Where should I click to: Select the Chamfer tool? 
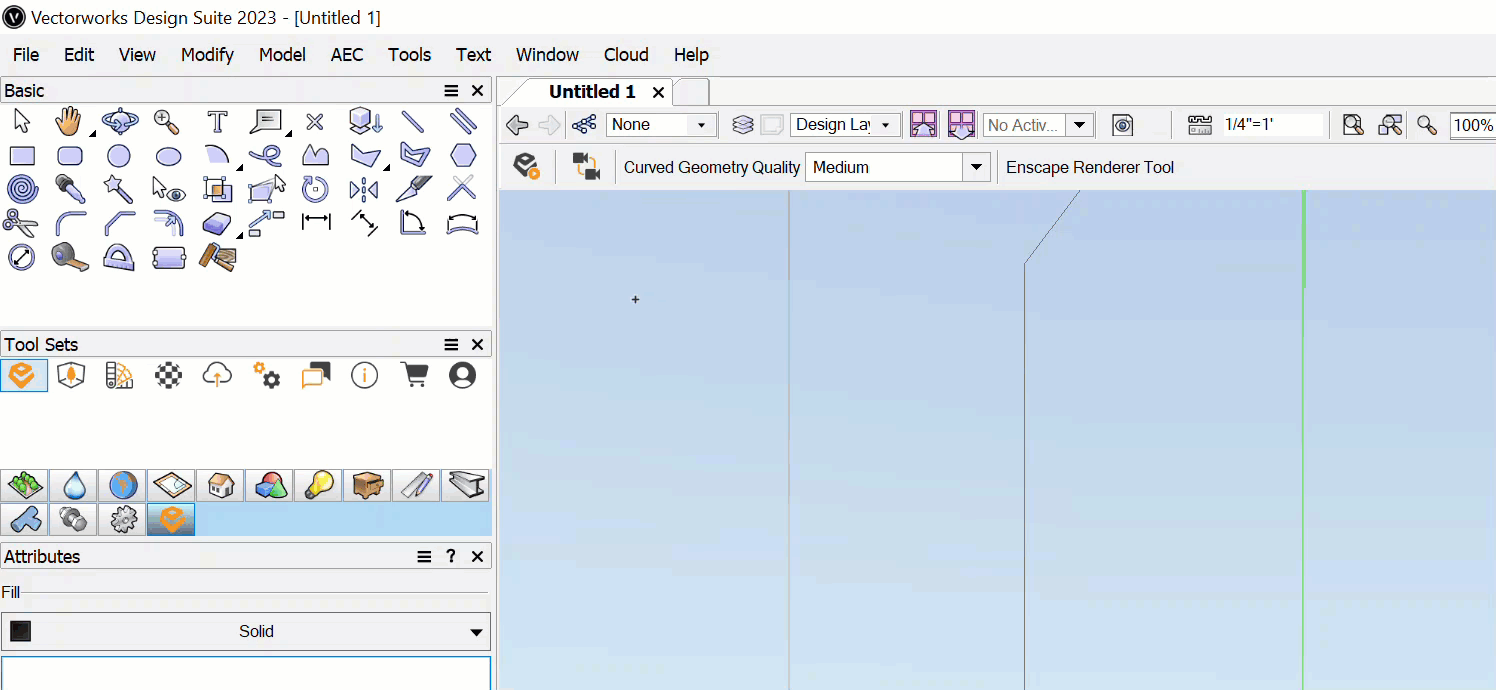tap(119, 223)
